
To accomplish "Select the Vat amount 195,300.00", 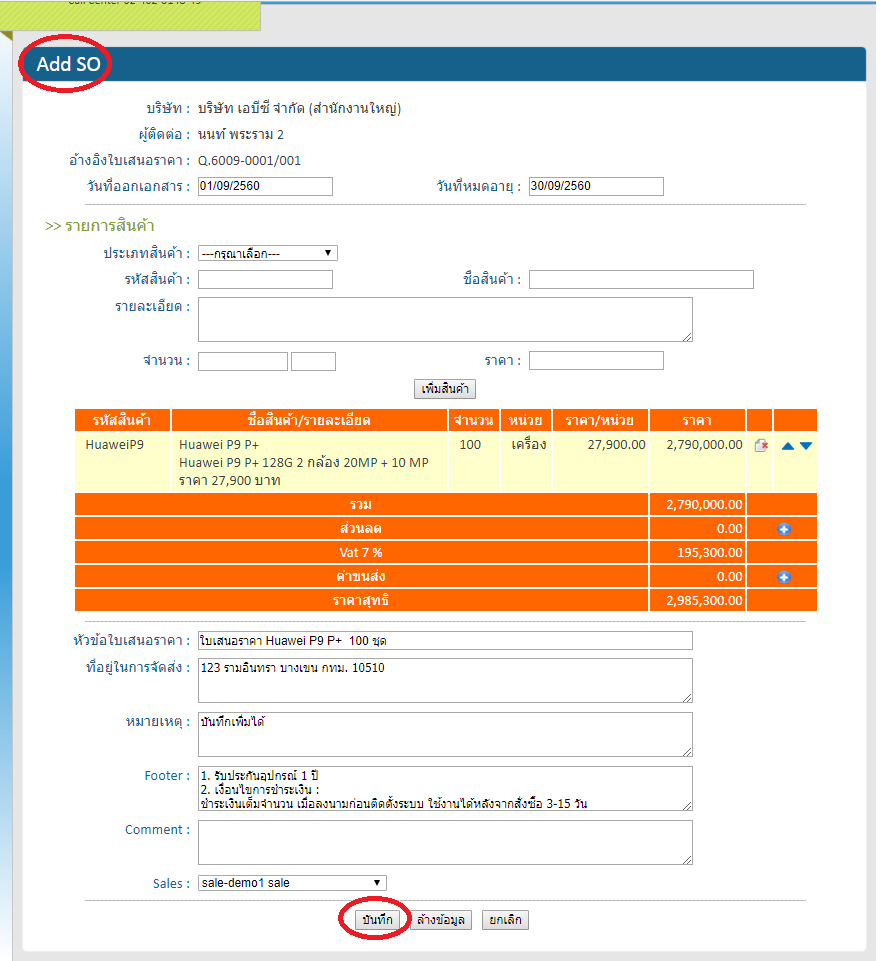I will click(710, 553).
